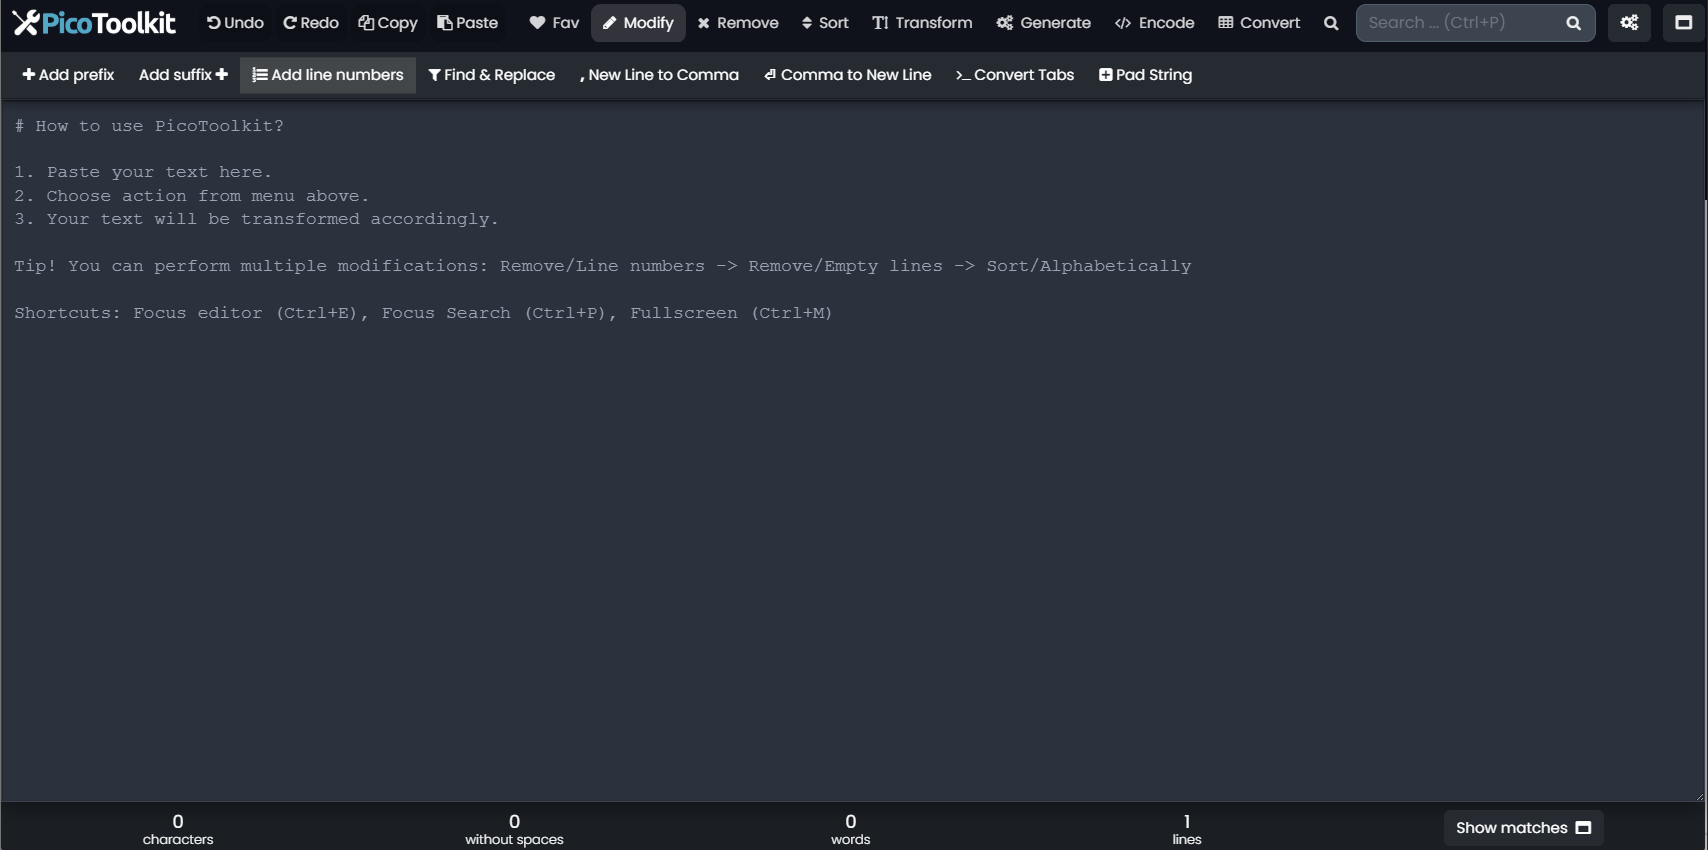Click the characters count stat
Image resolution: width=1708 pixels, height=850 pixels.
pyautogui.click(x=178, y=829)
